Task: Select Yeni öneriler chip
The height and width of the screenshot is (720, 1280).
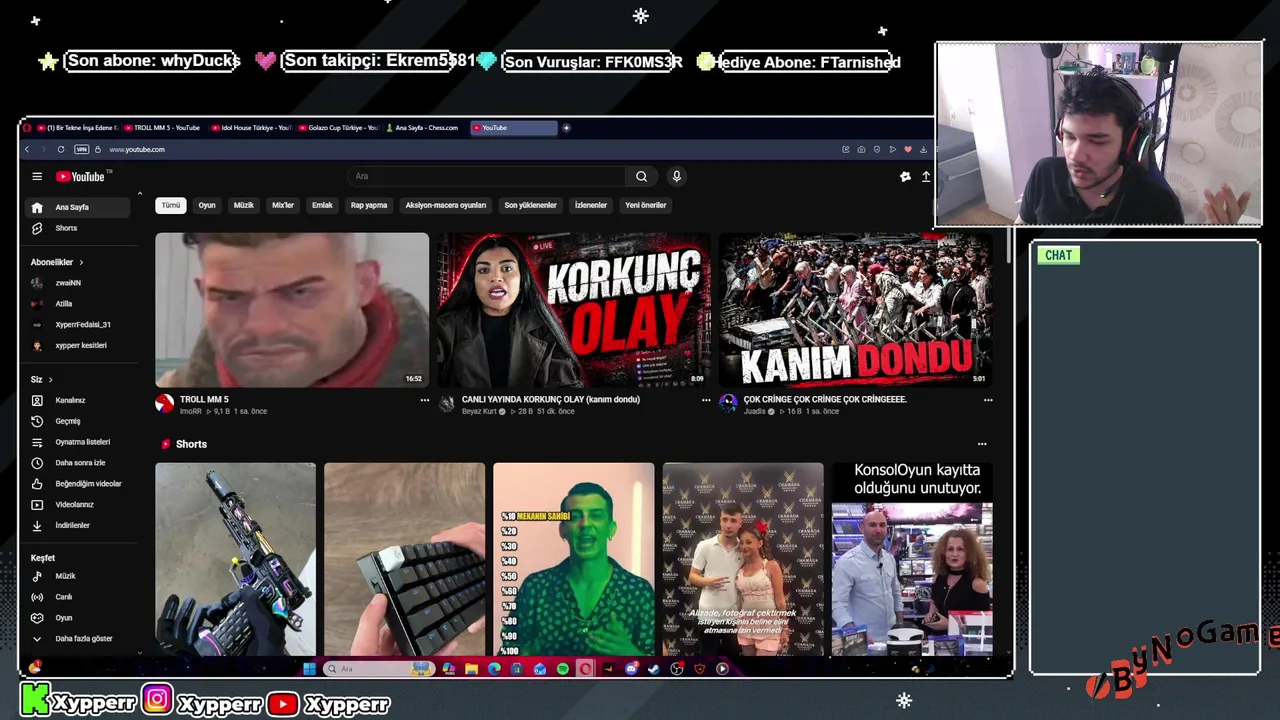Action: pos(645,205)
